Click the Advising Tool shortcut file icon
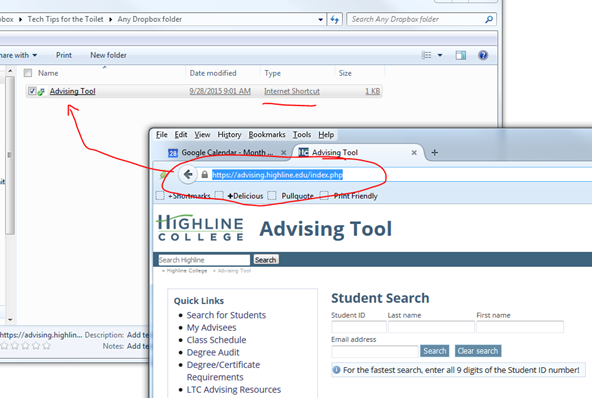The height and width of the screenshot is (398, 592). click(x=41, y=91)
